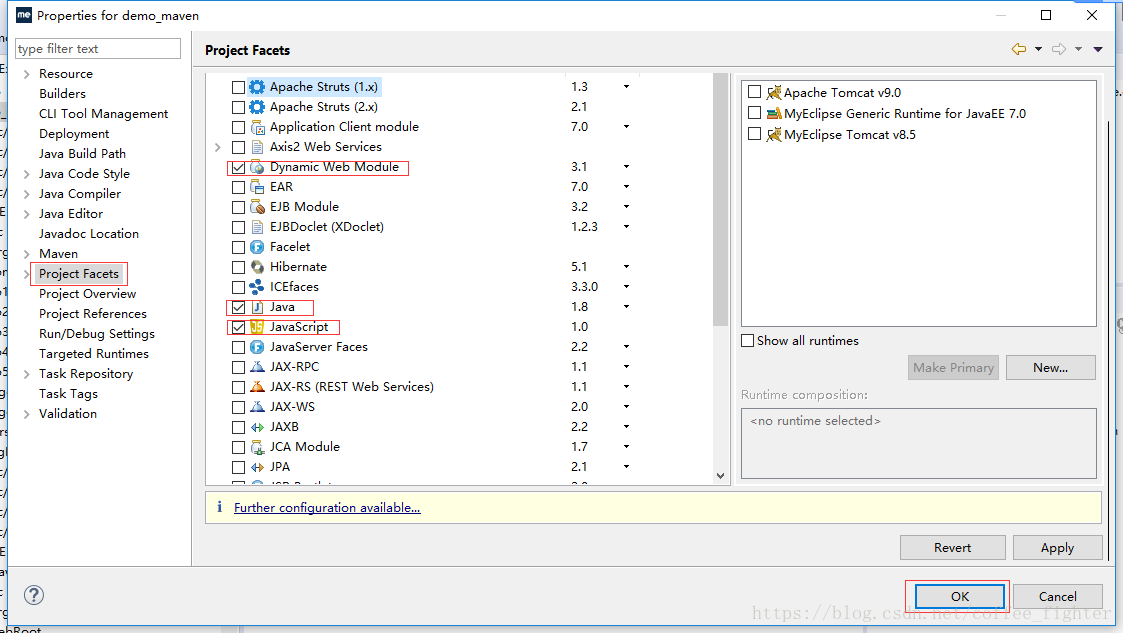Viewport: 1123px width, 633px height.
Task: Click the facets list vertical scrollbar
Action: coord(720,200)
